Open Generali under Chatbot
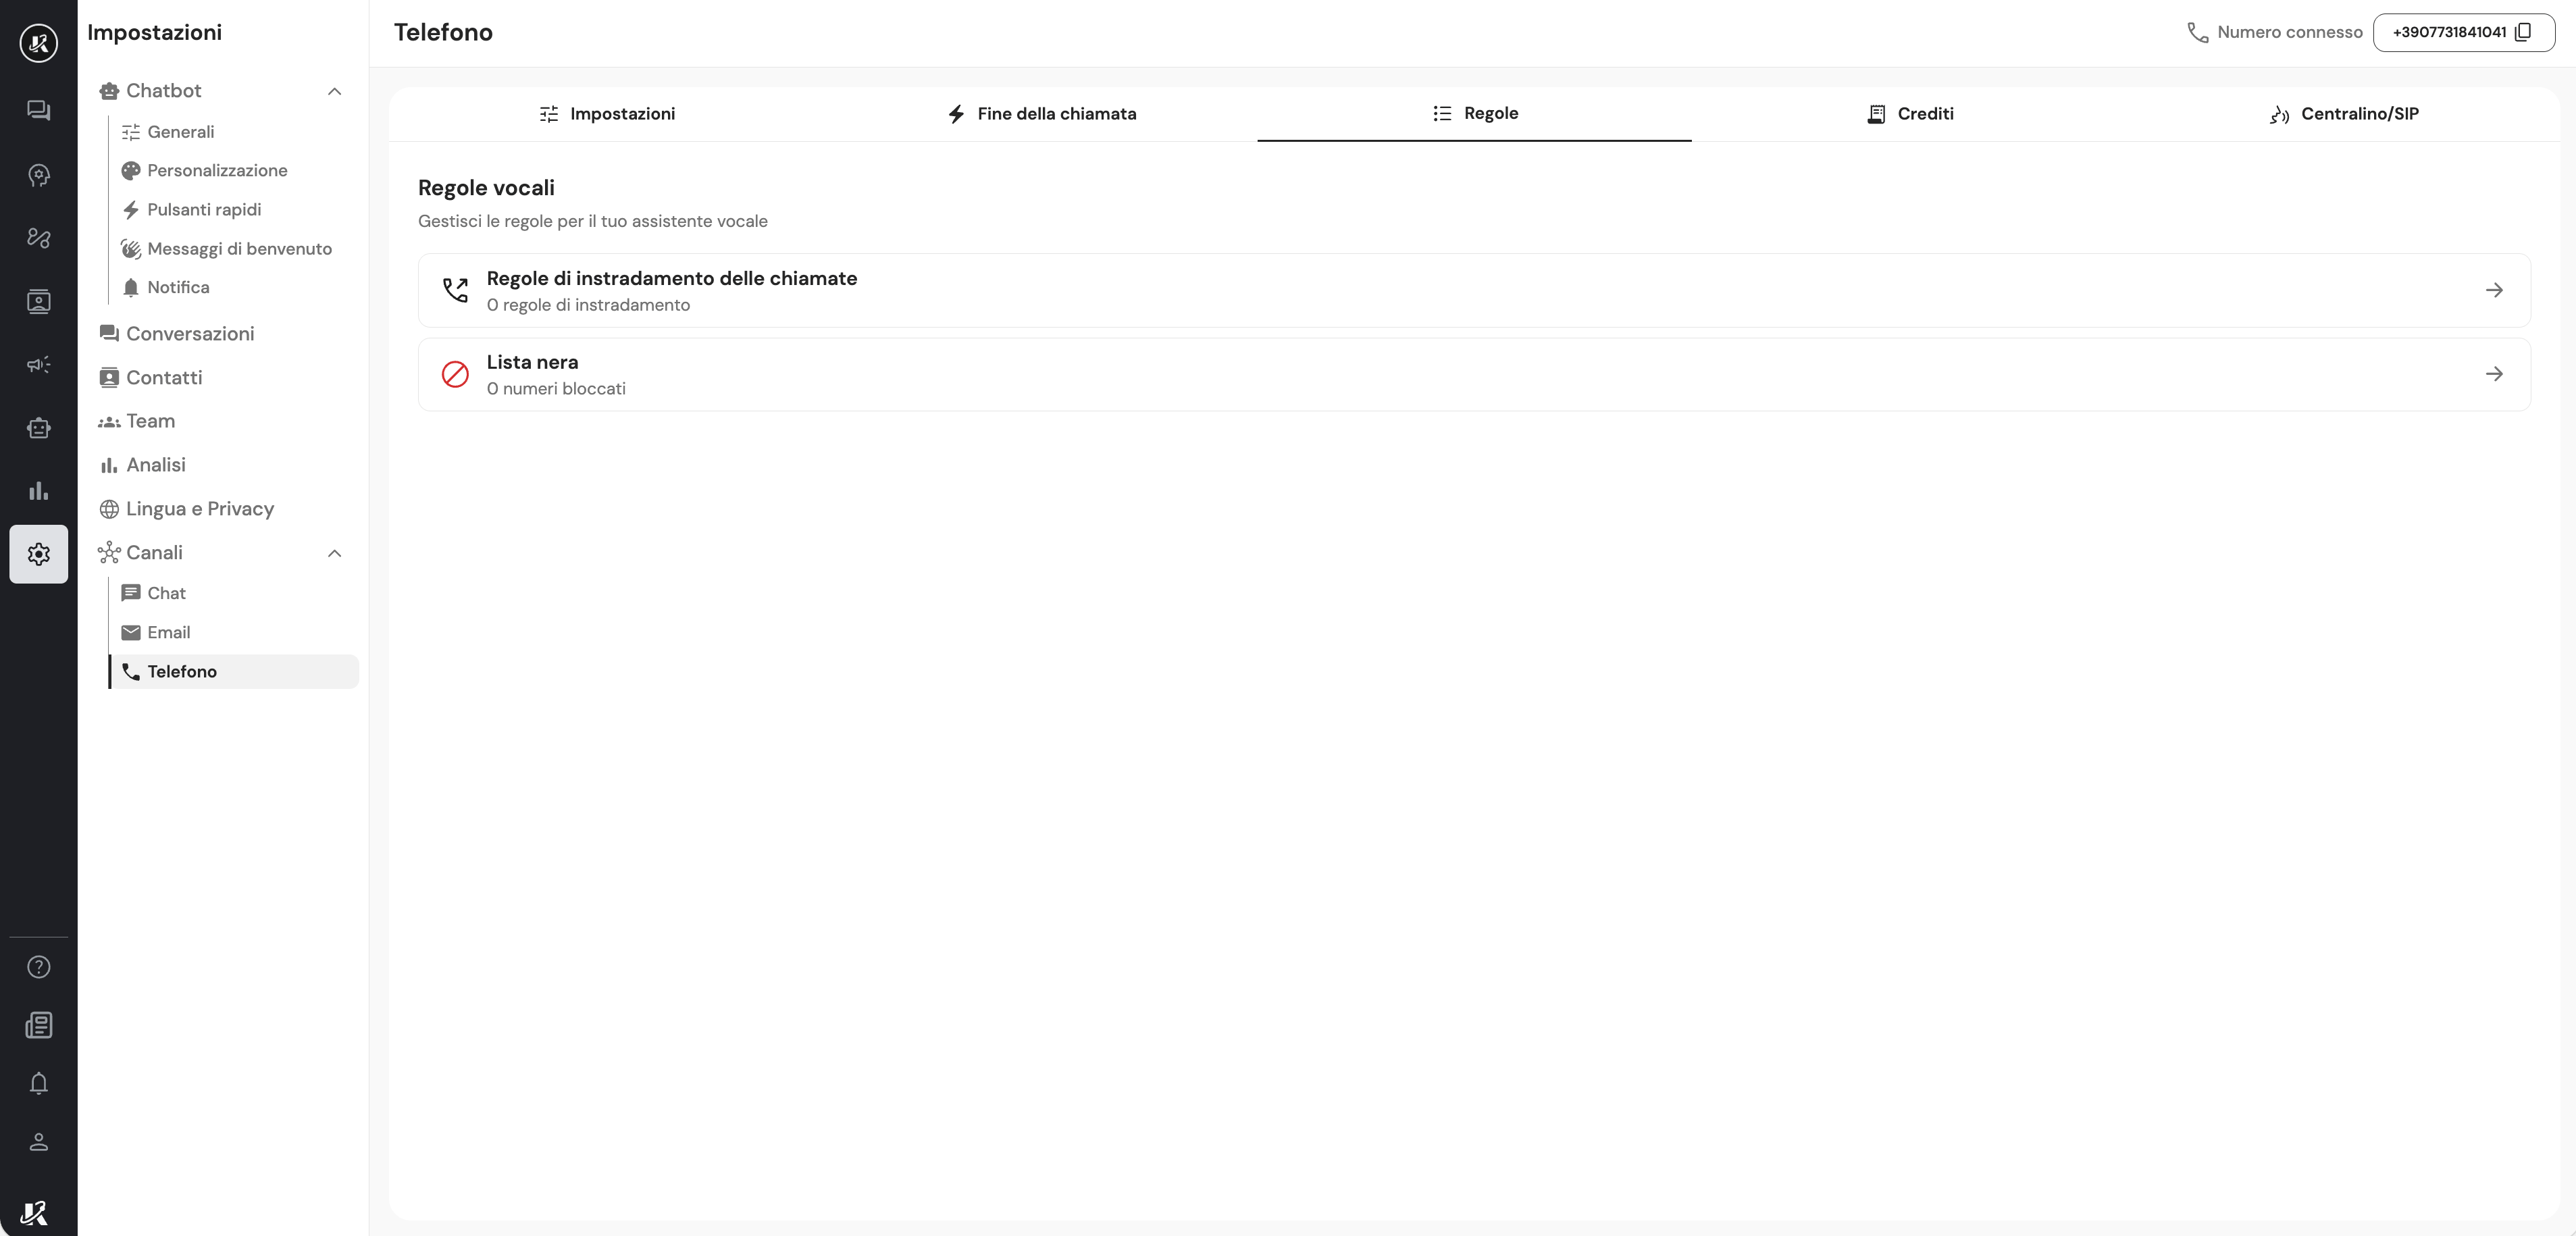The height and width of the screenshot is (1236, 2576). [233, 132]
